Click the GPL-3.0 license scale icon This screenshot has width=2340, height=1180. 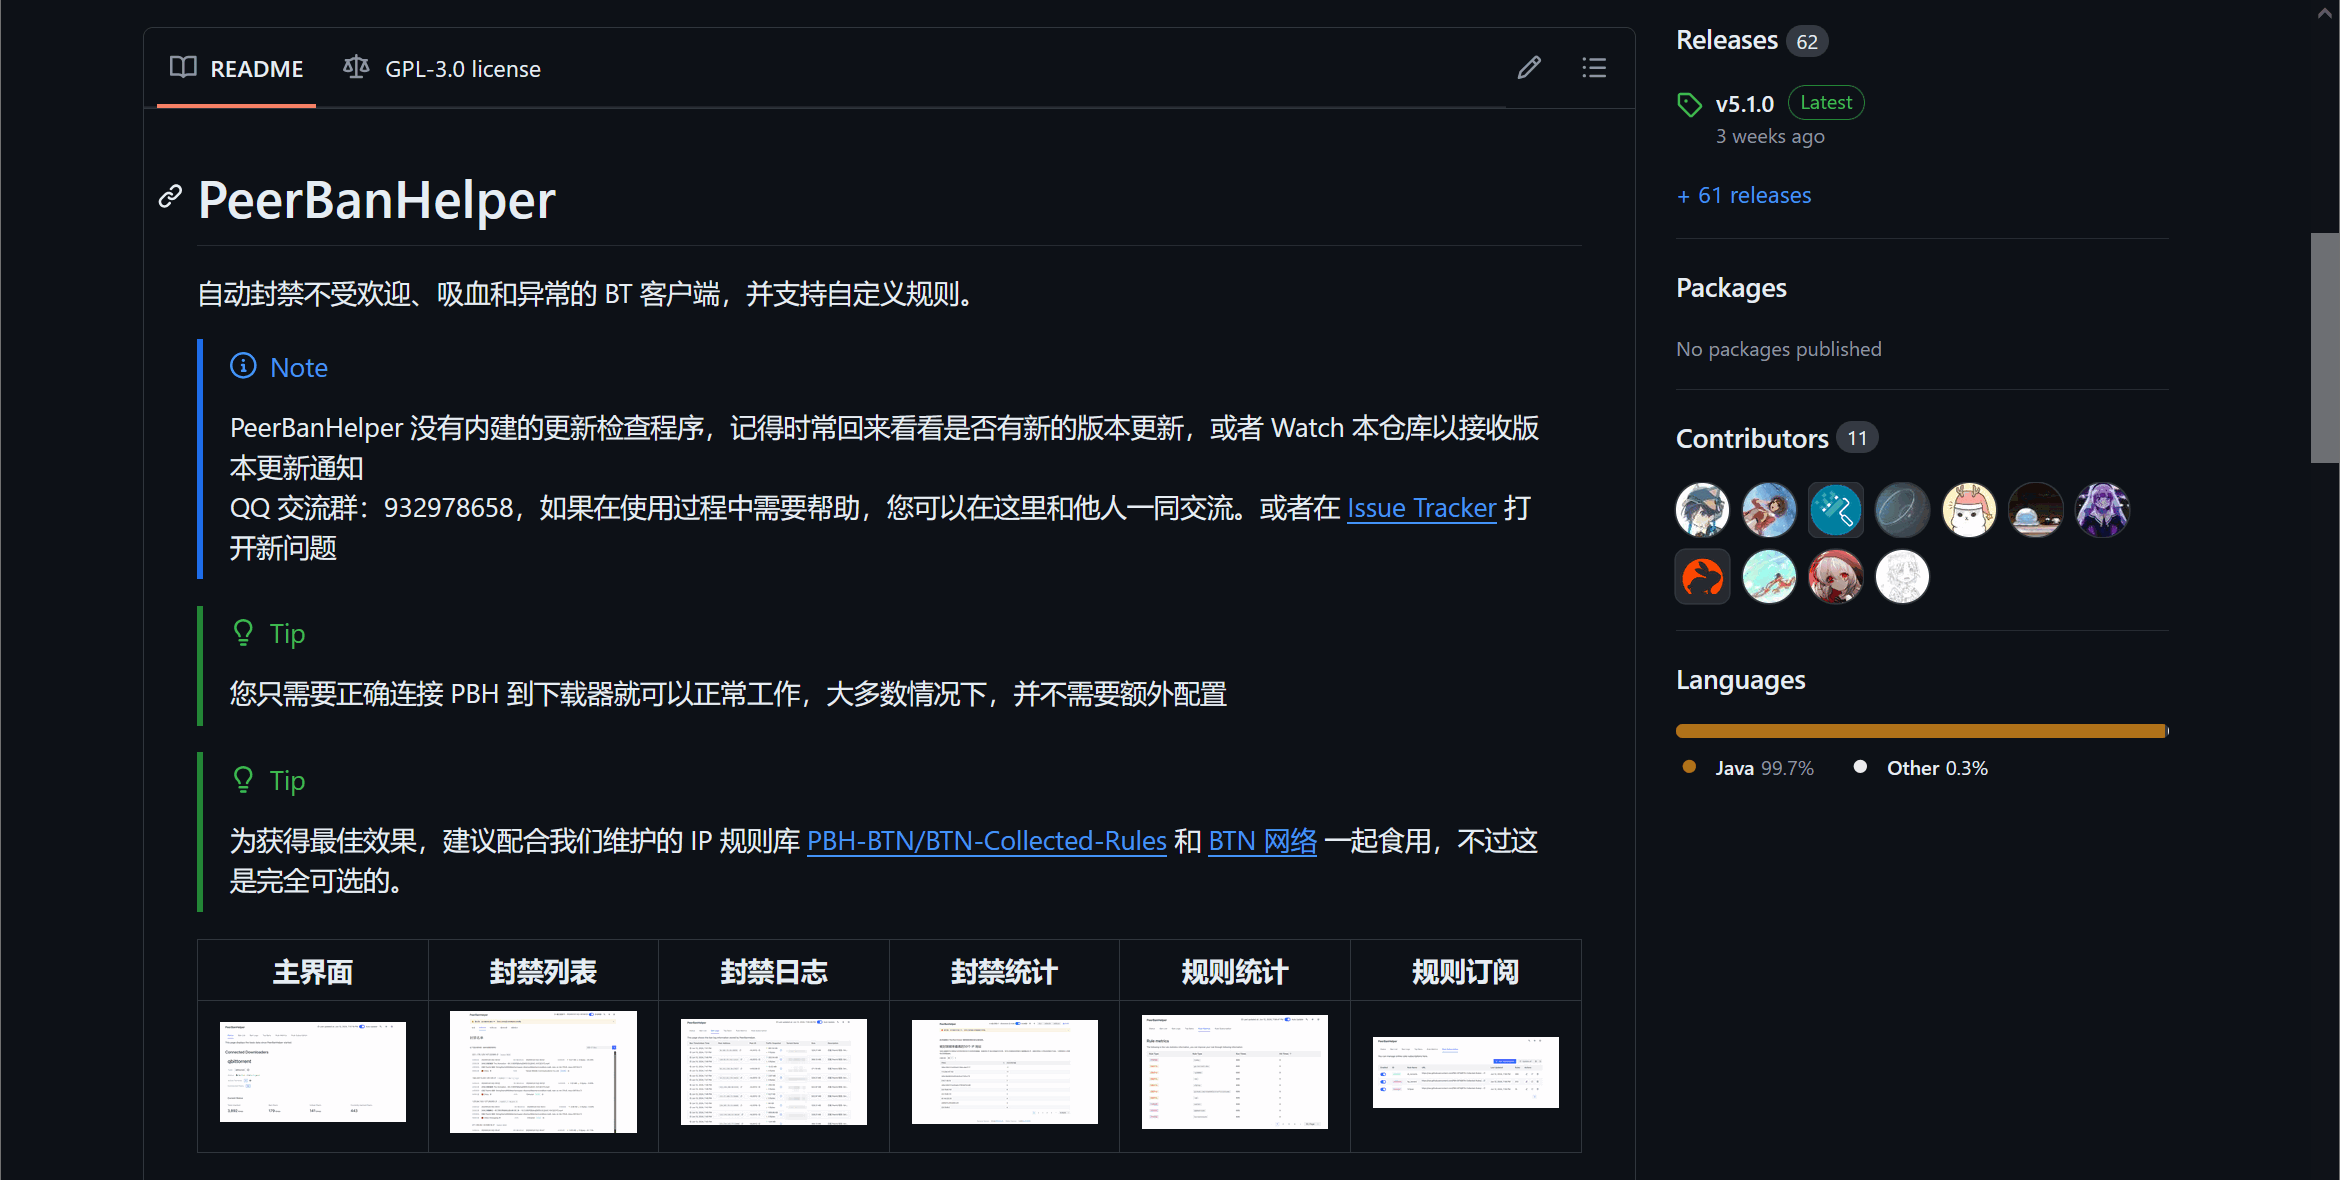(356, 67)
